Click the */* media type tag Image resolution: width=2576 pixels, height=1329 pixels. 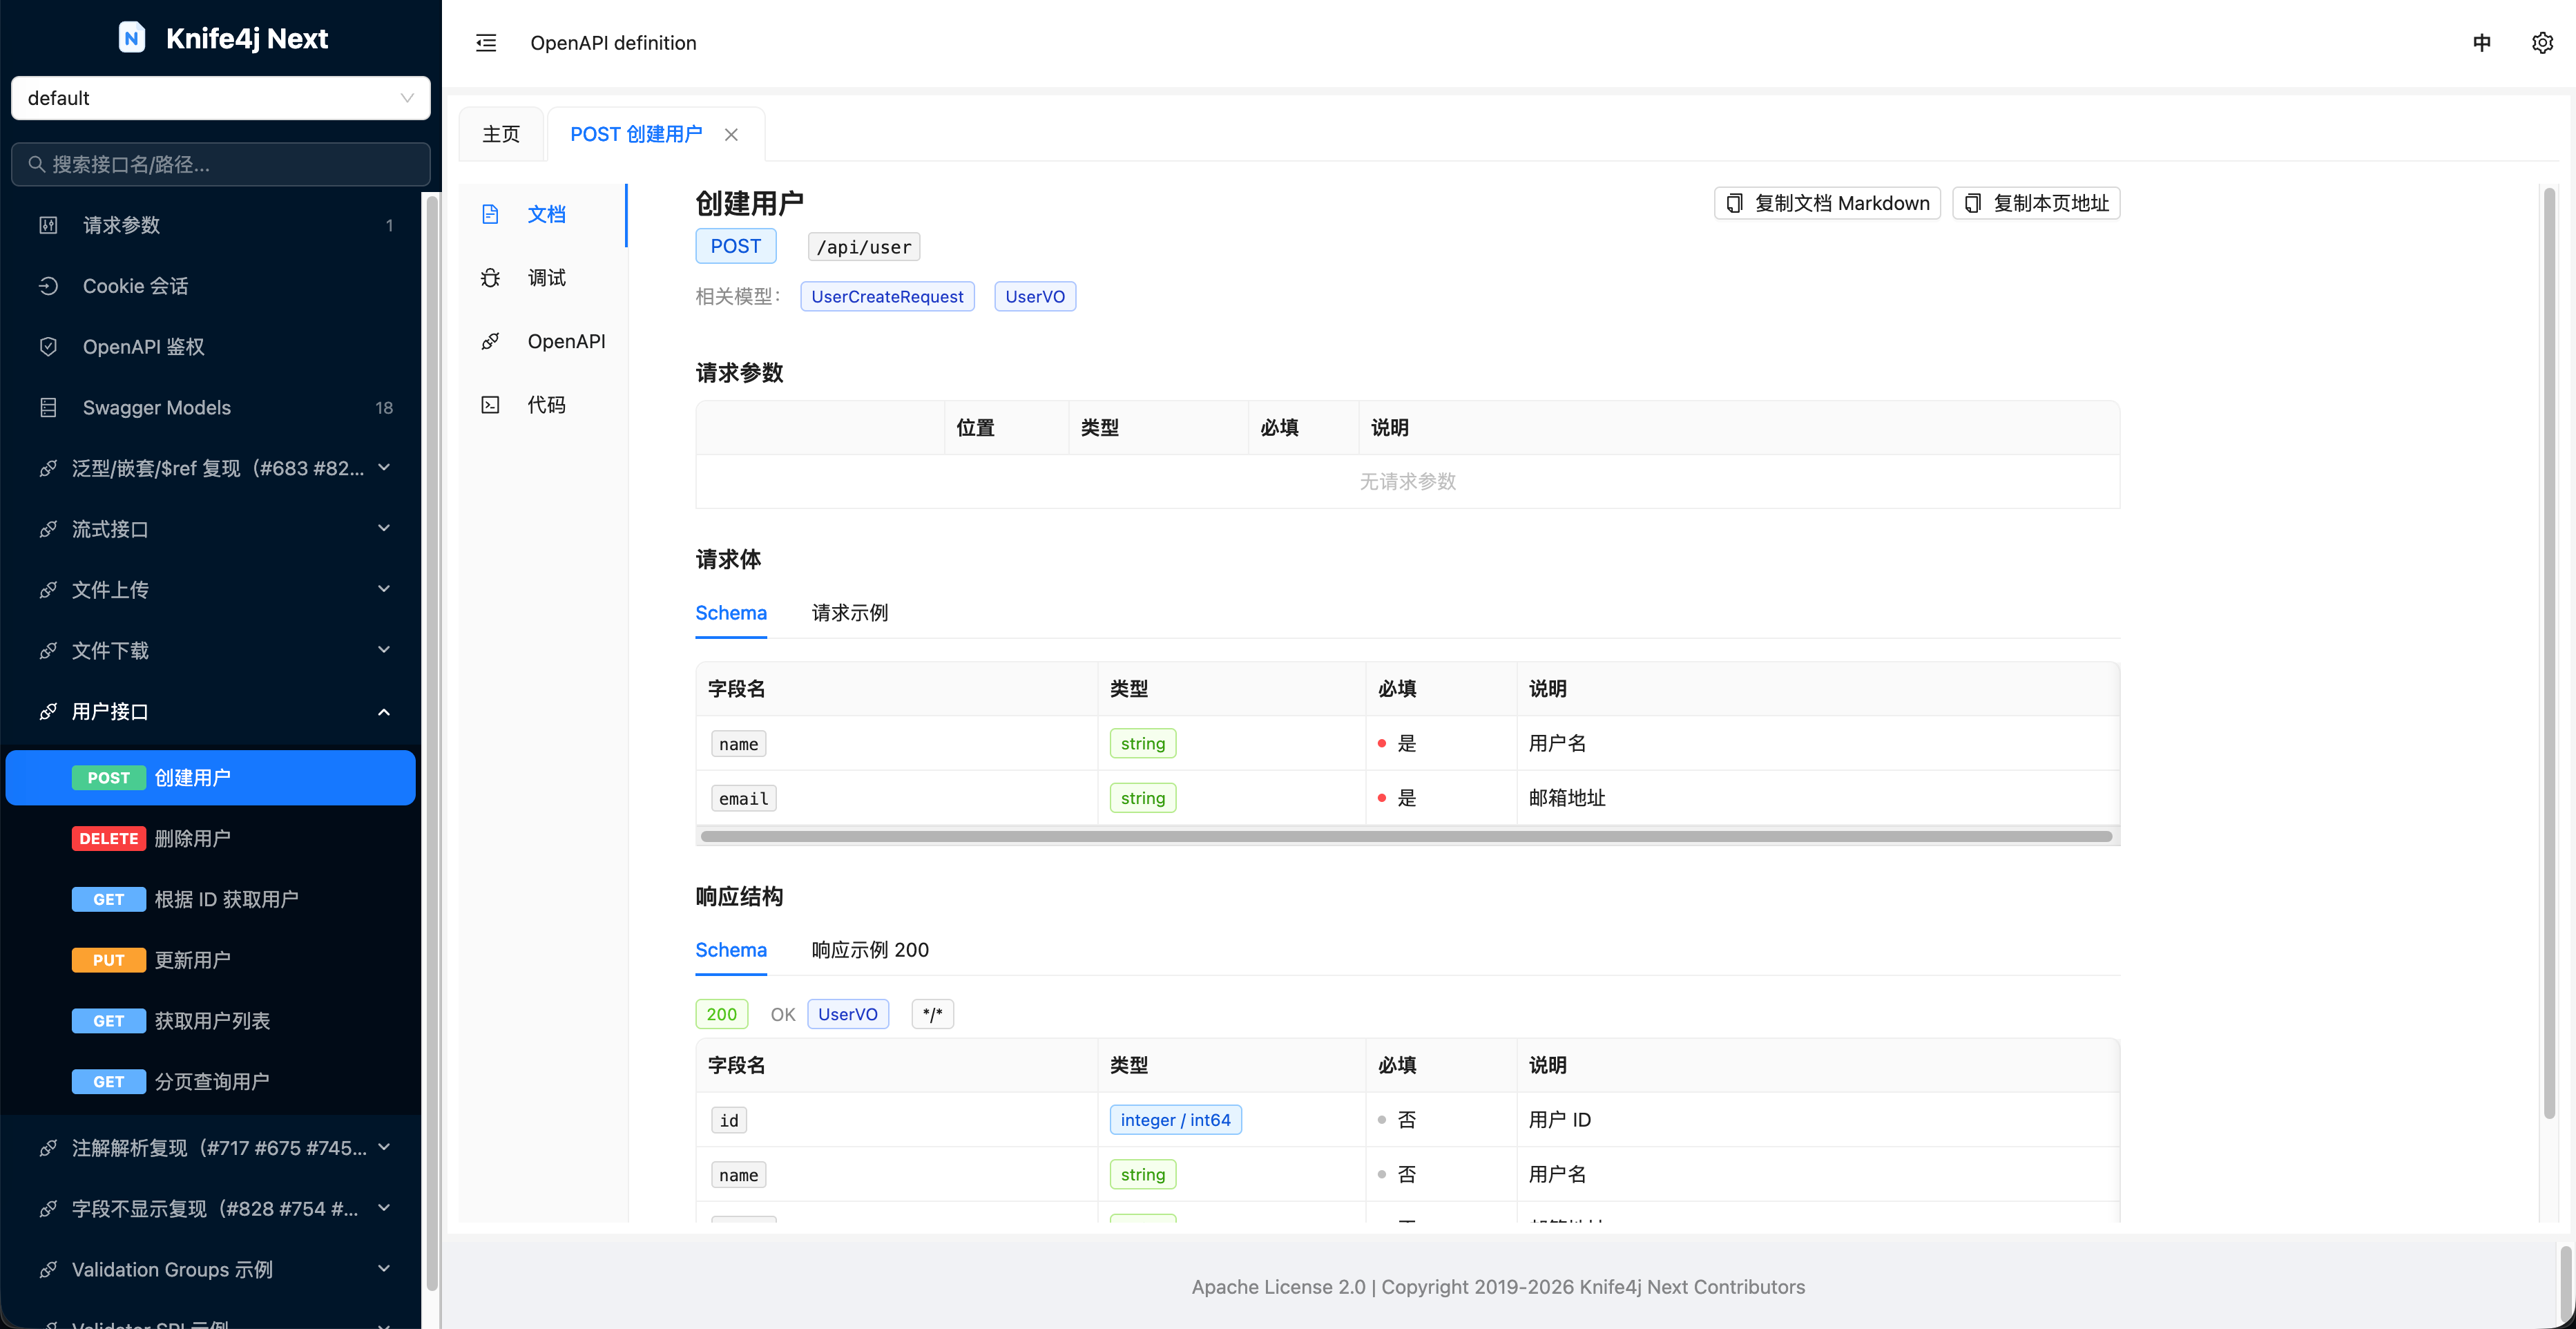[932, 1014]
